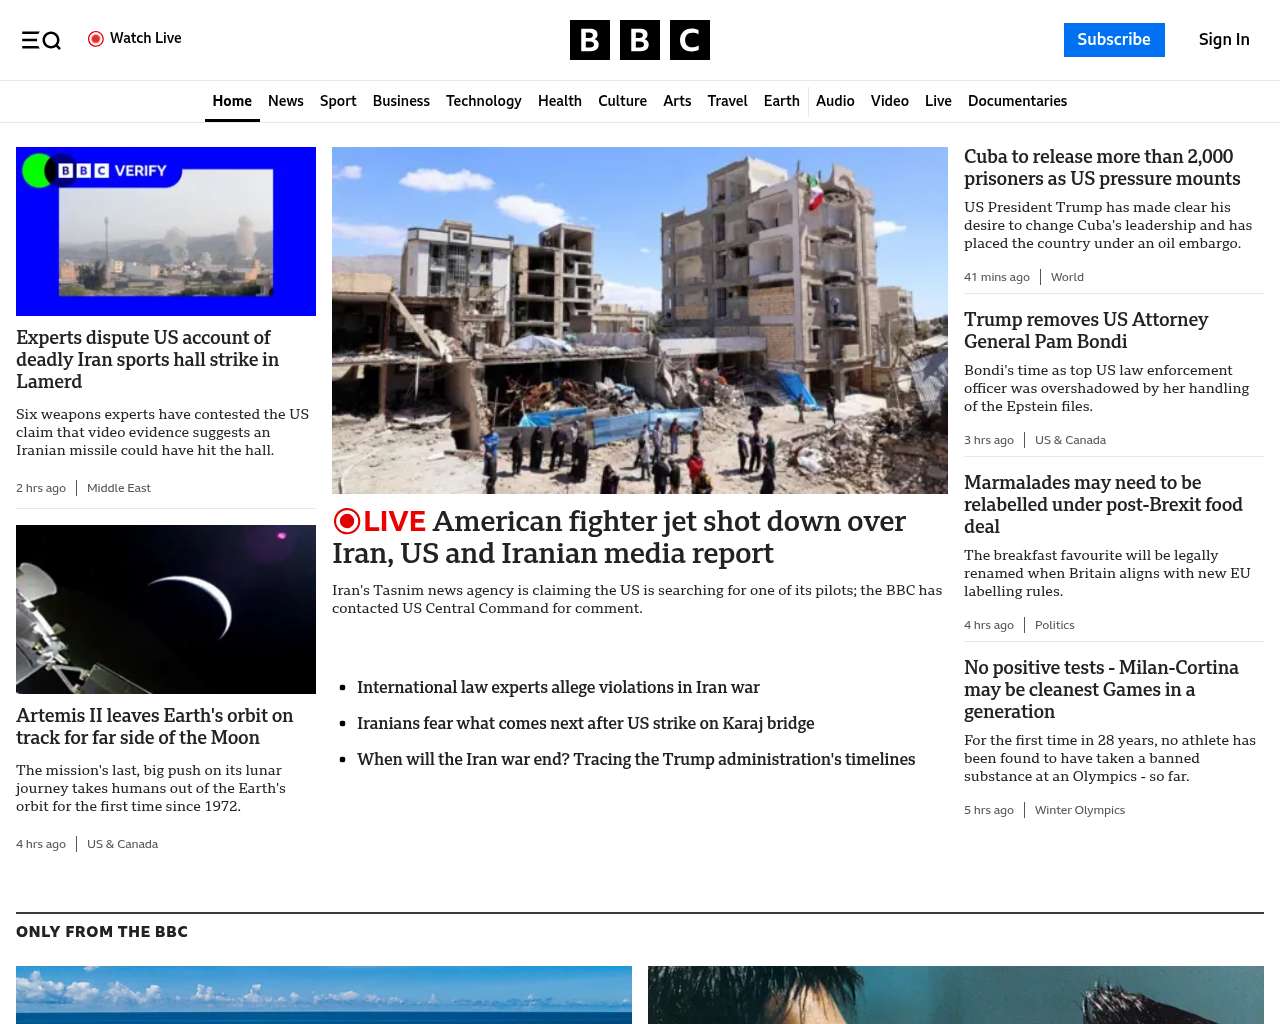Open the marmalades relabelling article
The height and width of the screenshot is (1024, 1280).
click(1102, 504)
